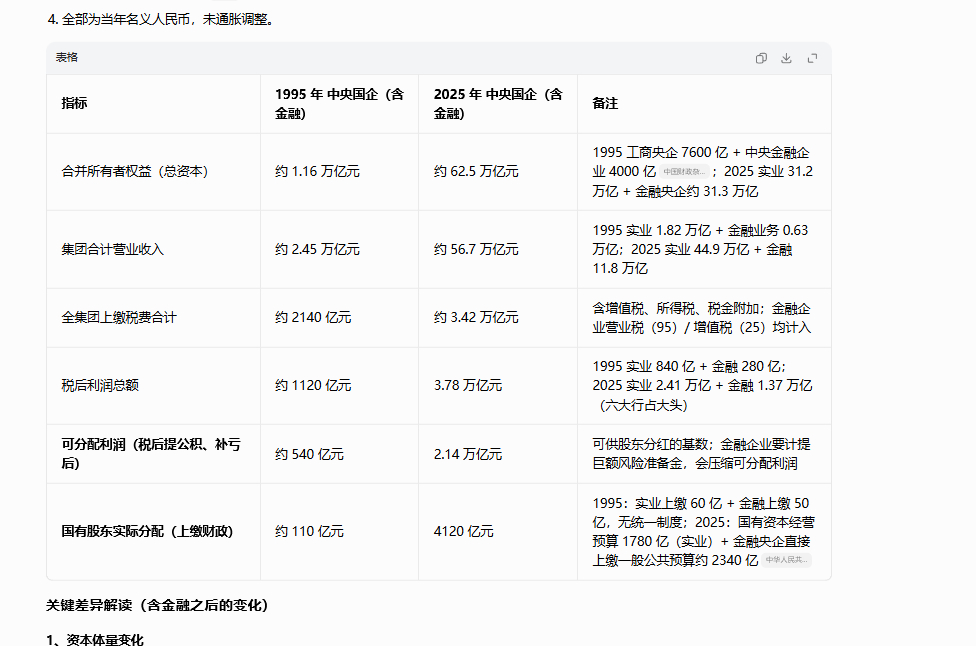Click the 约 1120 亿元 cell
The image size is (976, 646).
312,385
